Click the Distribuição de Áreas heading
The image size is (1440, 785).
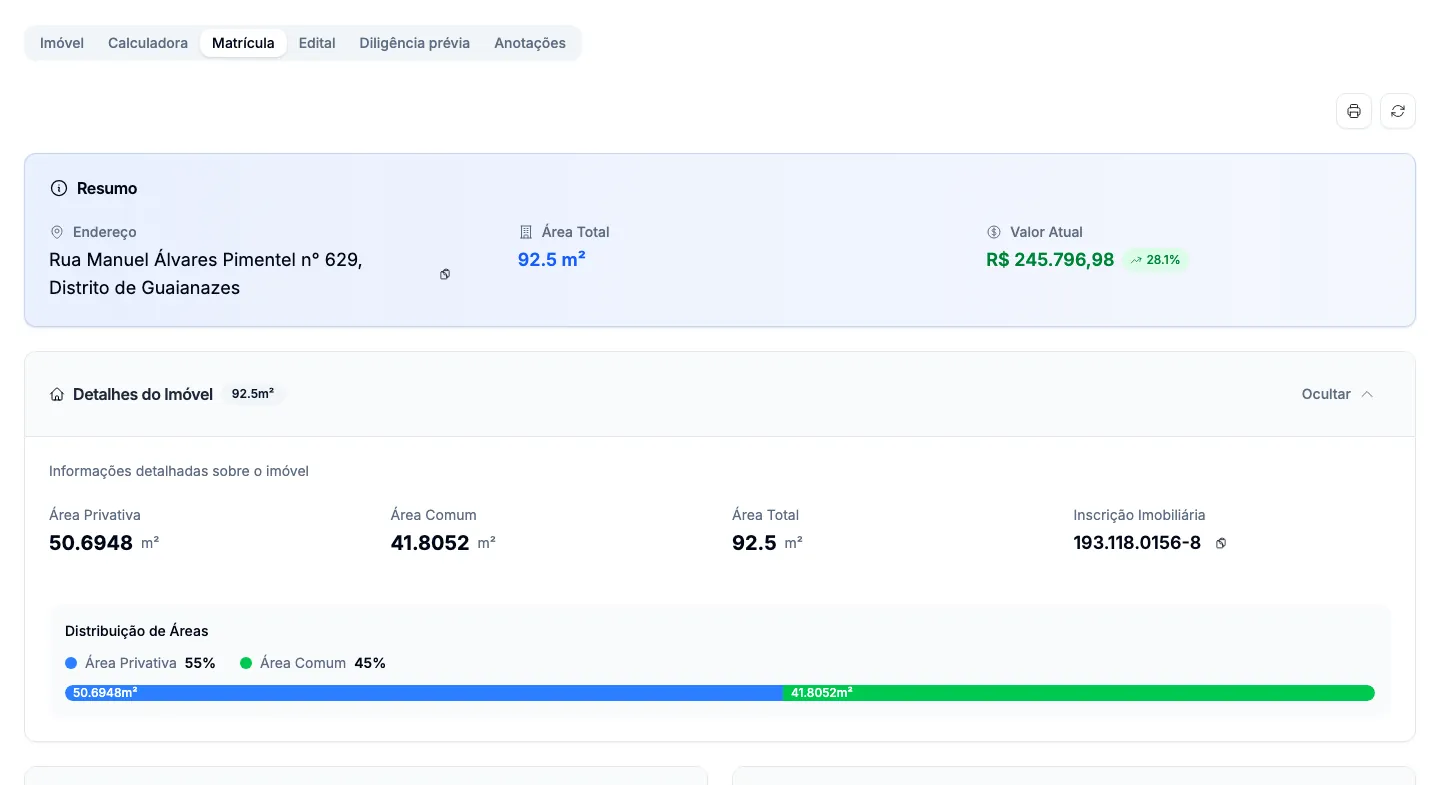(137, 631)
